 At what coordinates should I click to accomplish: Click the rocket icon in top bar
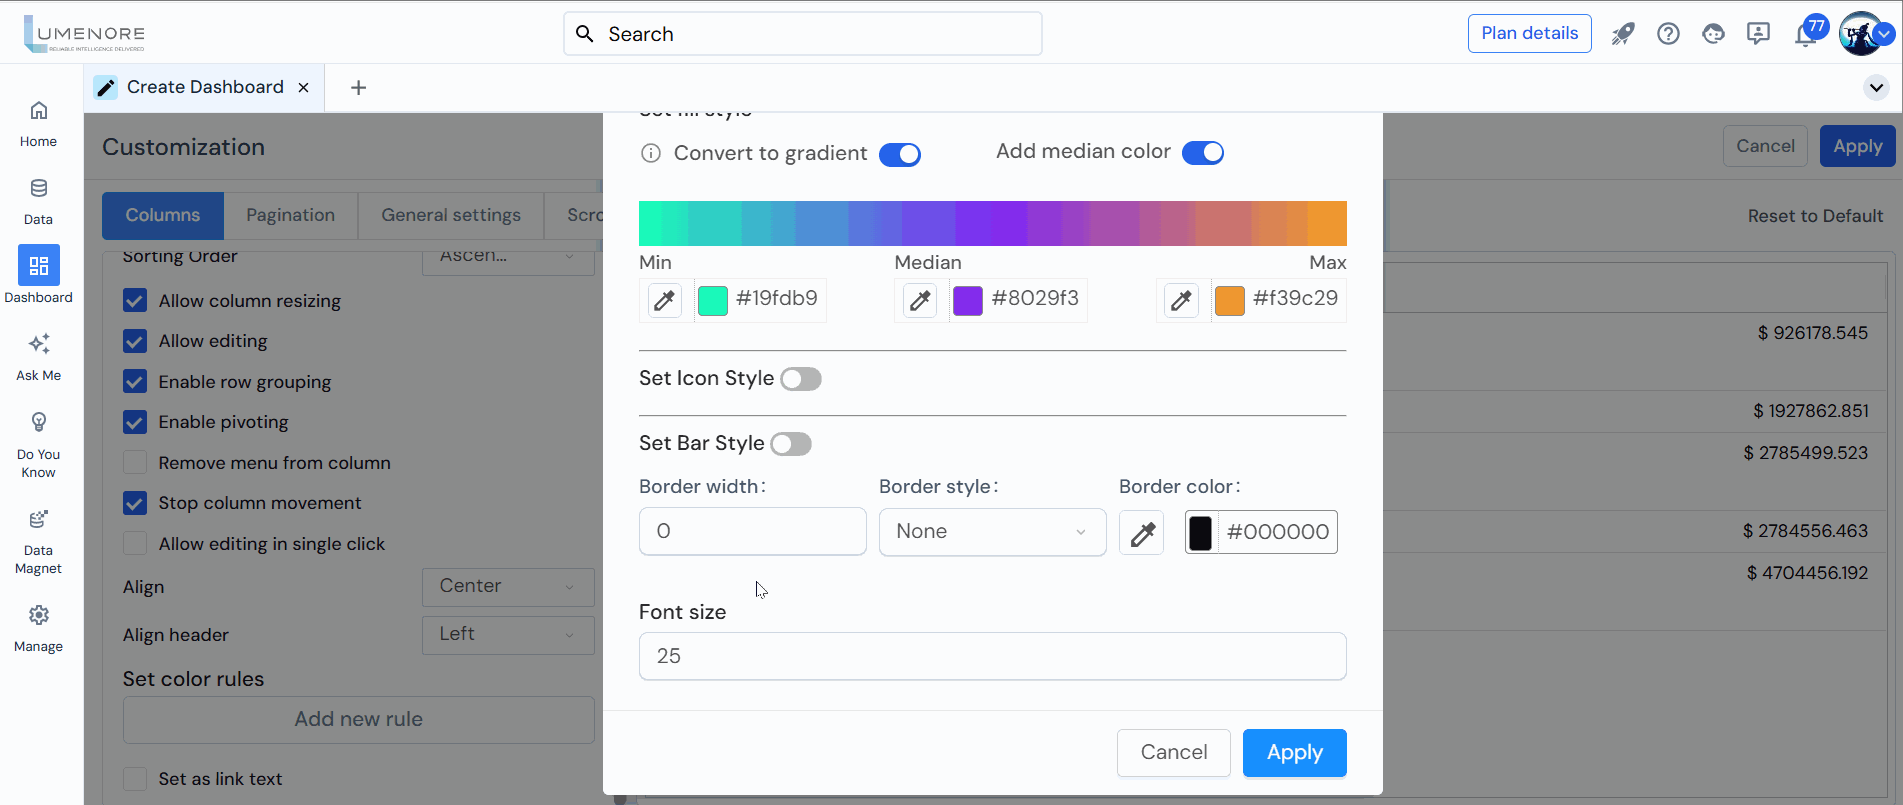[x=1622, y=34]
